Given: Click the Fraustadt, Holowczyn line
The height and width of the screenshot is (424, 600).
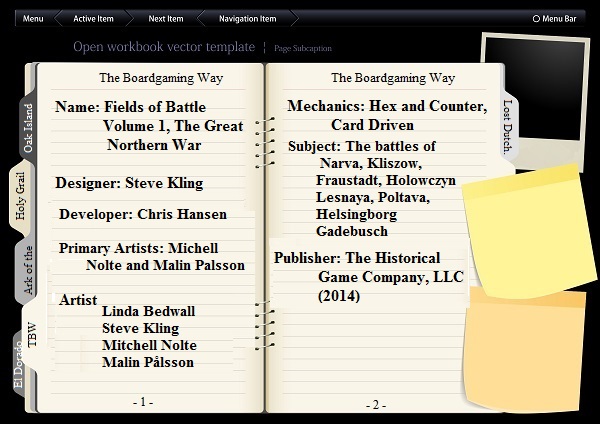Looking at the screenshot, I should point(386,180).
